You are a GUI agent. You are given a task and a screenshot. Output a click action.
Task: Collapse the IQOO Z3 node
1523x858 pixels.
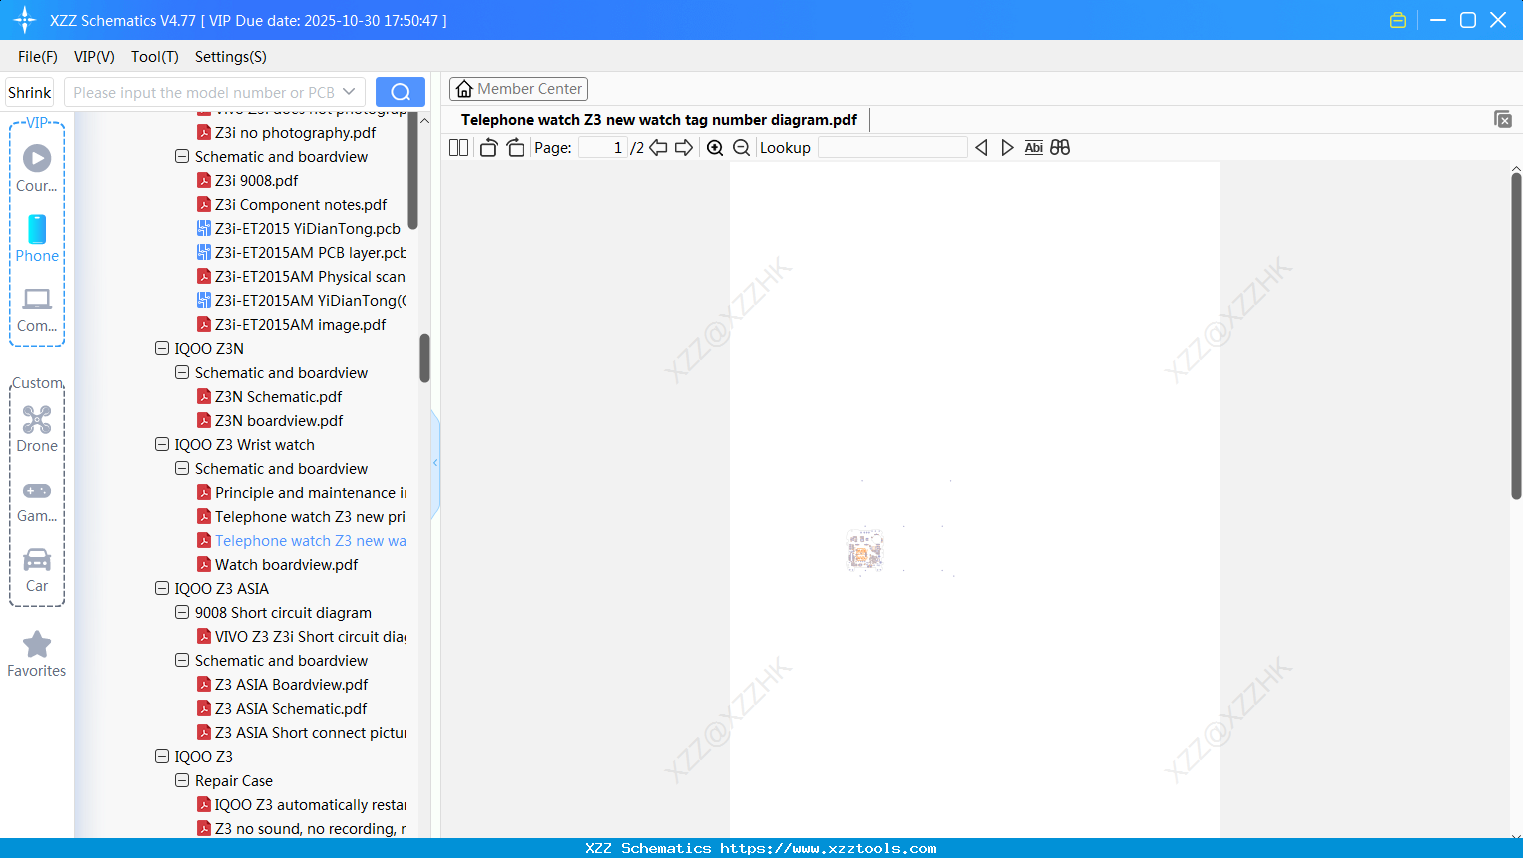pyautogui.click(x=162, y=757)
